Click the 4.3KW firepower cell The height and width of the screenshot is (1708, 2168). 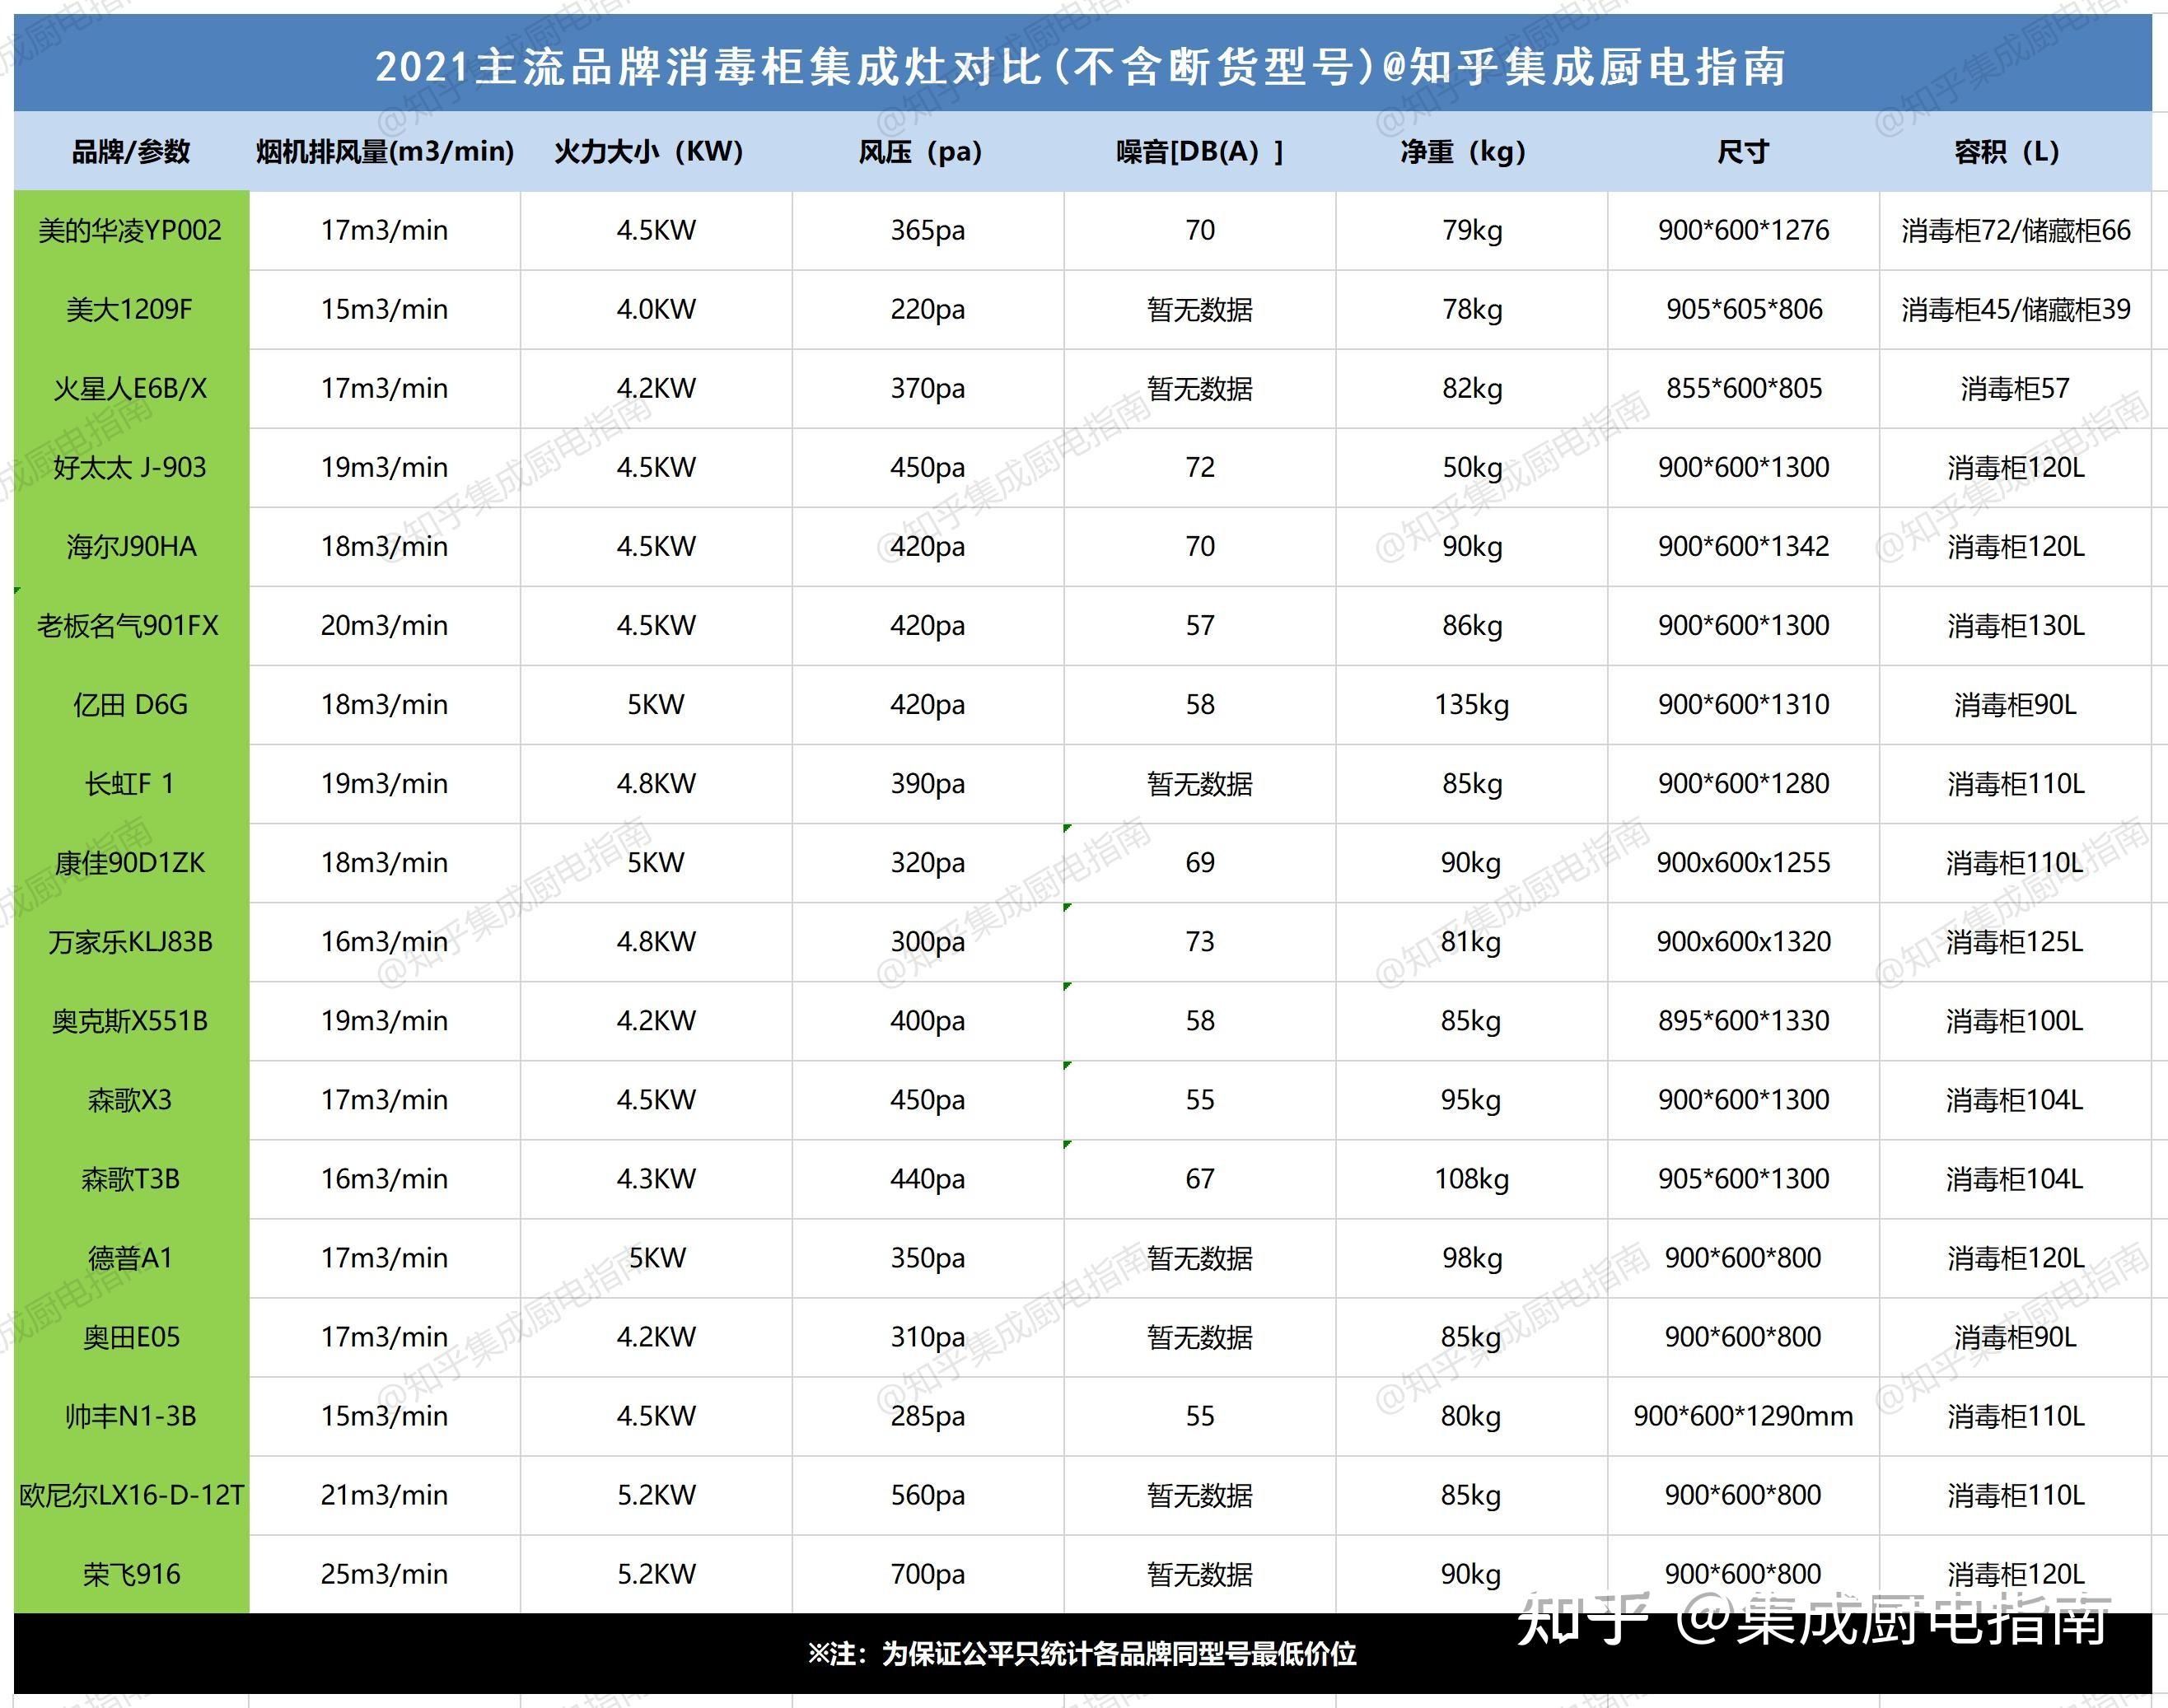[656, 1178]
